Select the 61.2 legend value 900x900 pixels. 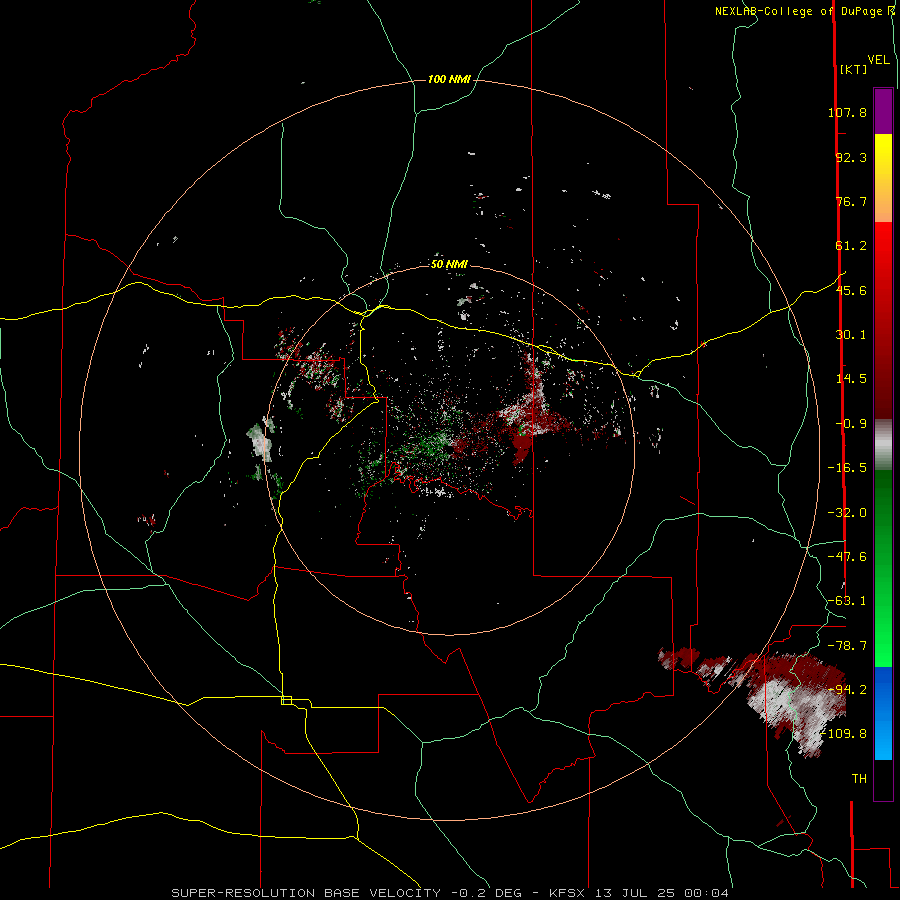(851, 246)
